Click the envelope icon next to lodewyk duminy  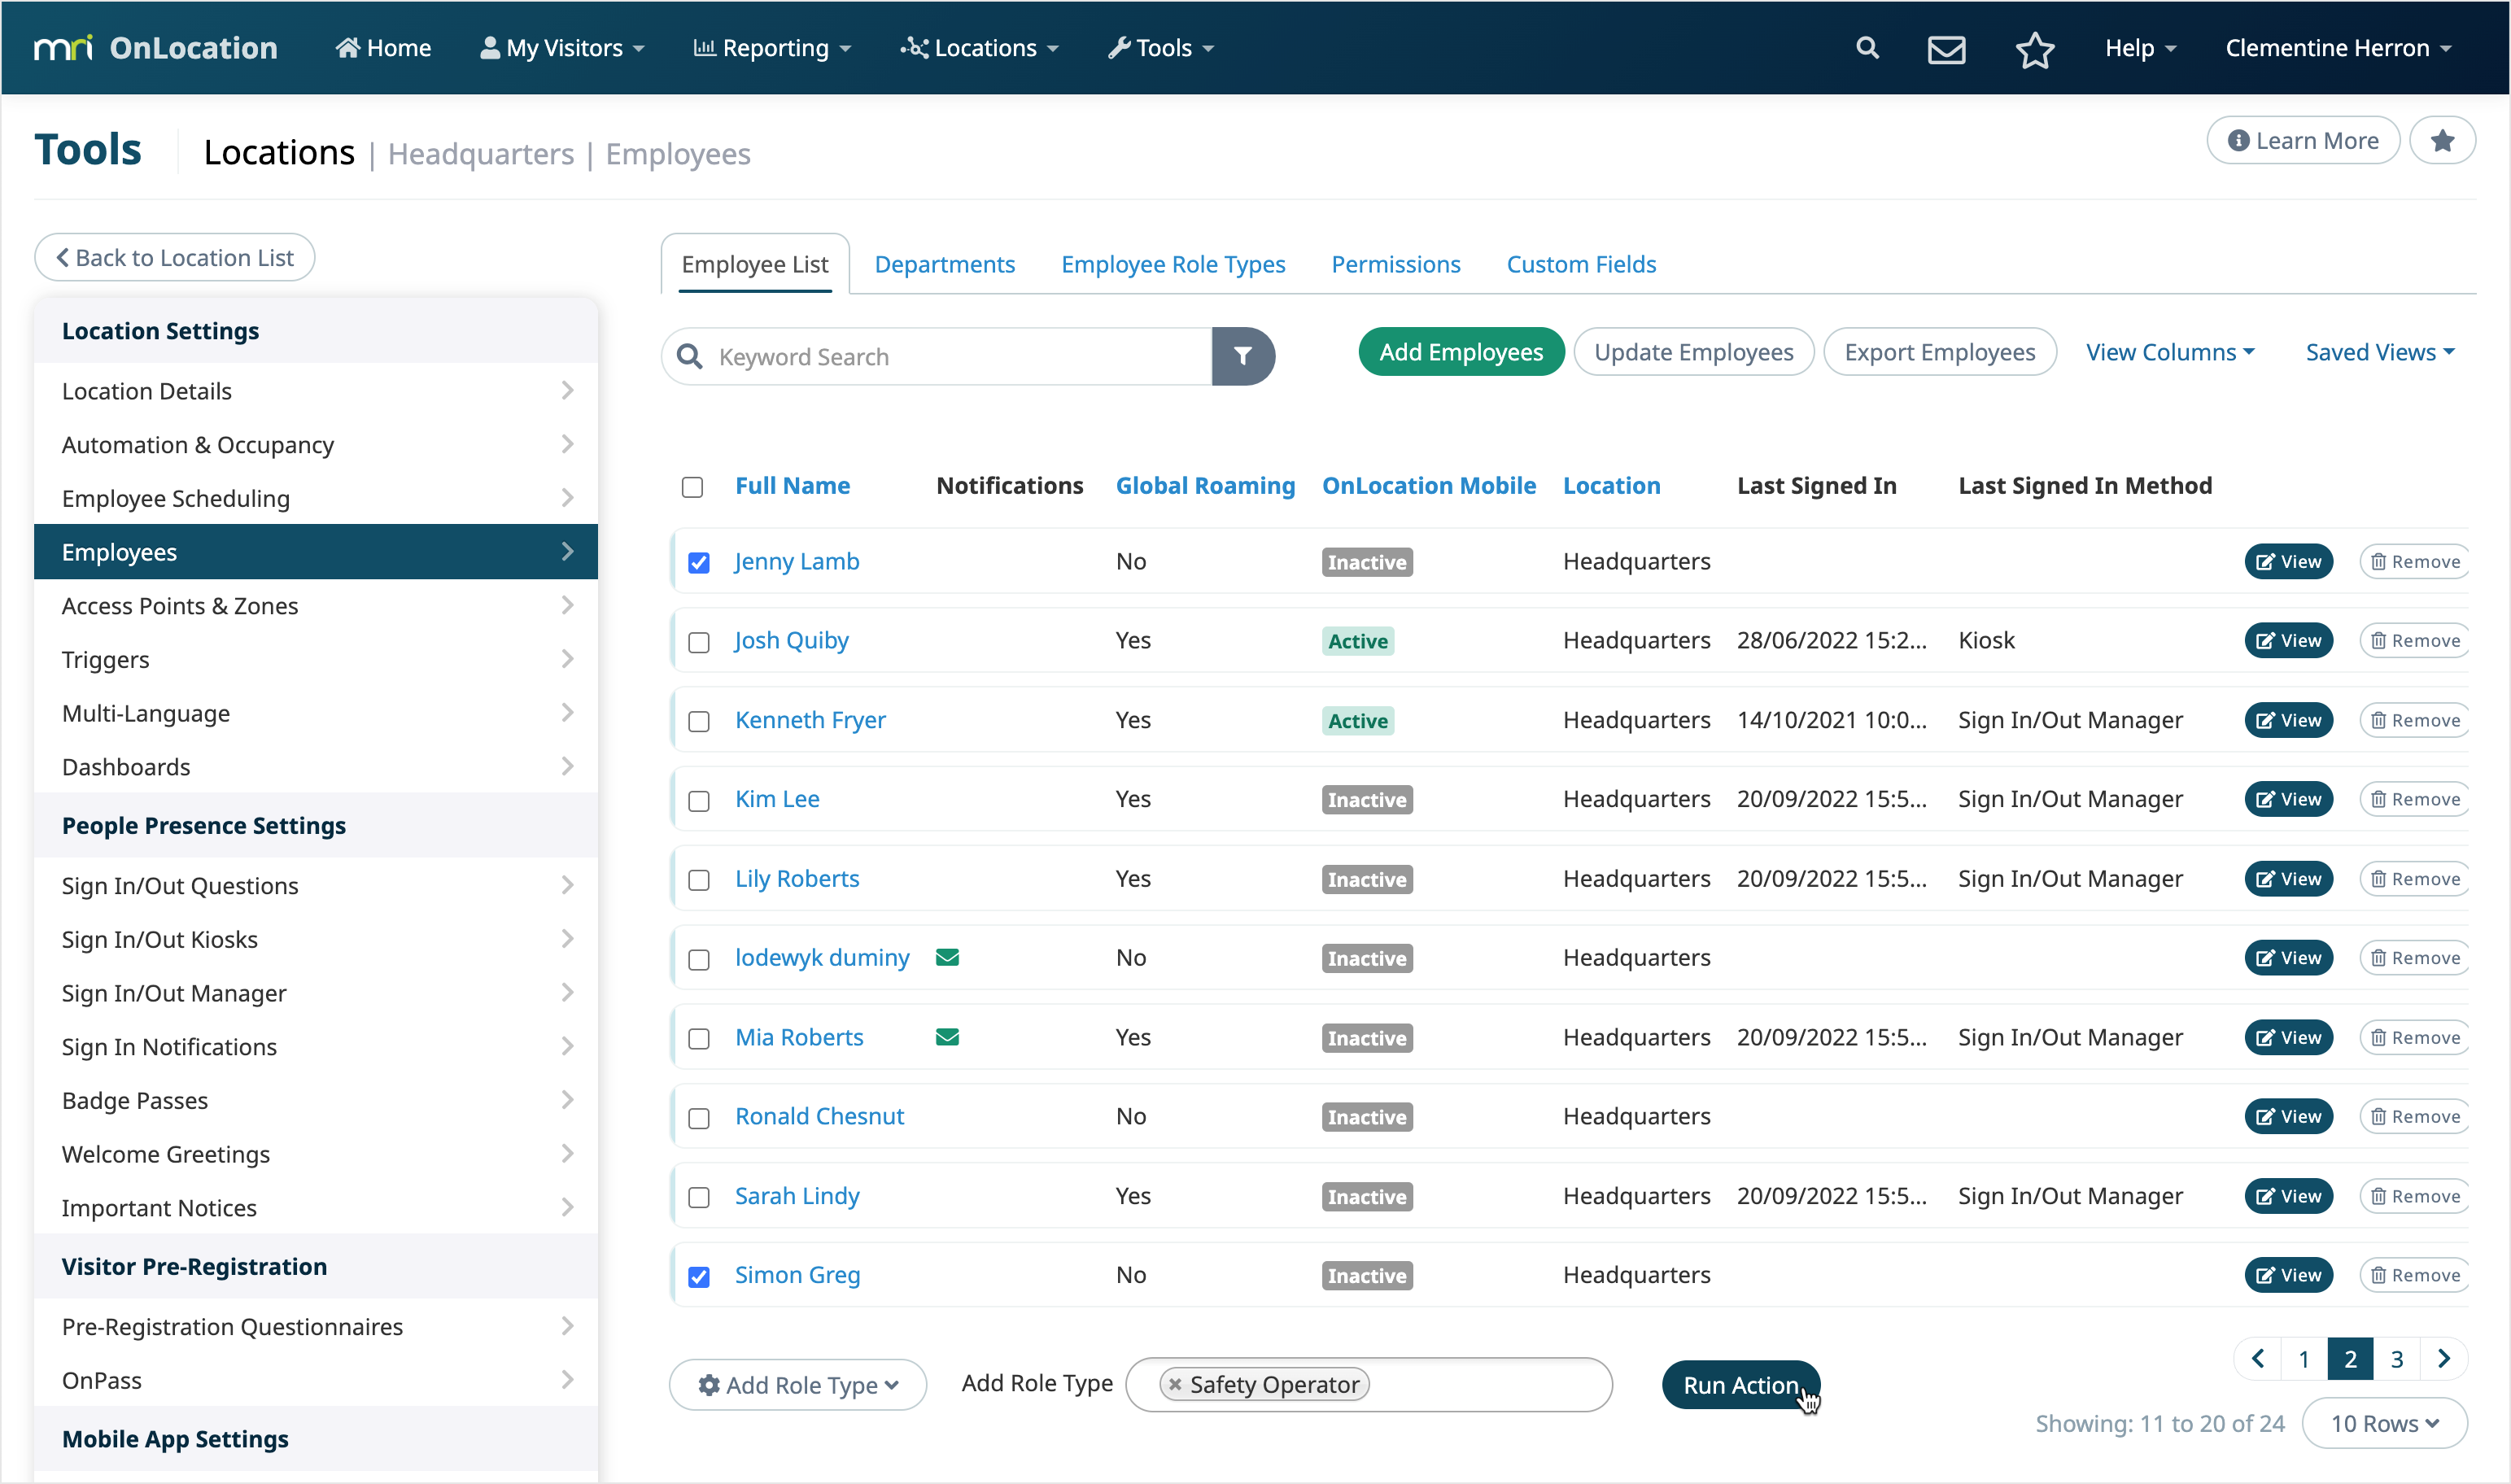pos(947,957)
